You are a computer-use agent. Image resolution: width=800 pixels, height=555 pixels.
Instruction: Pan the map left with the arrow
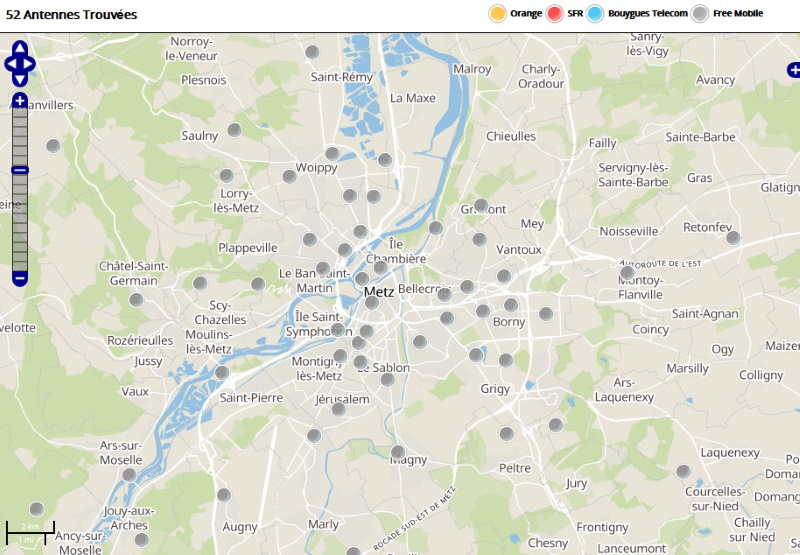click(10, 64)
